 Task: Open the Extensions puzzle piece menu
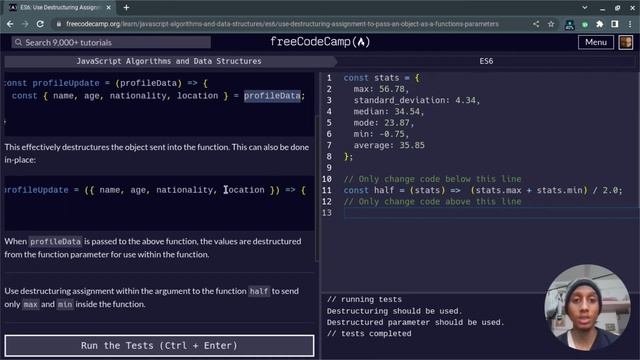tap(600, 24)
